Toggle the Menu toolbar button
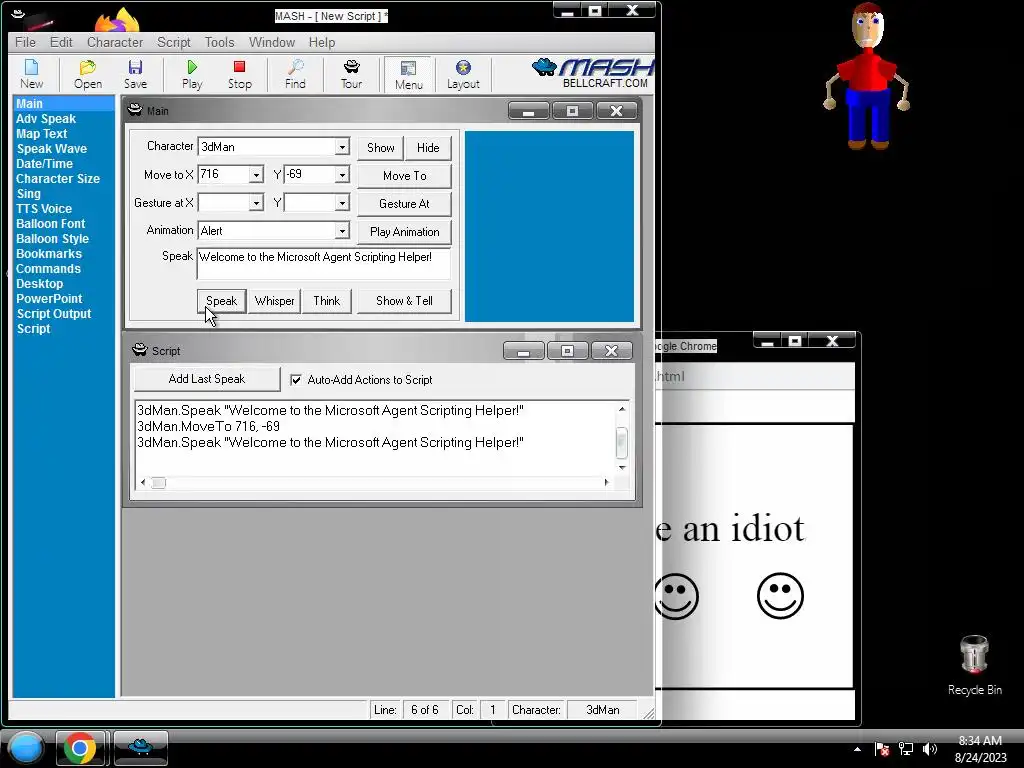1024x768 pixels. (409, 74)
